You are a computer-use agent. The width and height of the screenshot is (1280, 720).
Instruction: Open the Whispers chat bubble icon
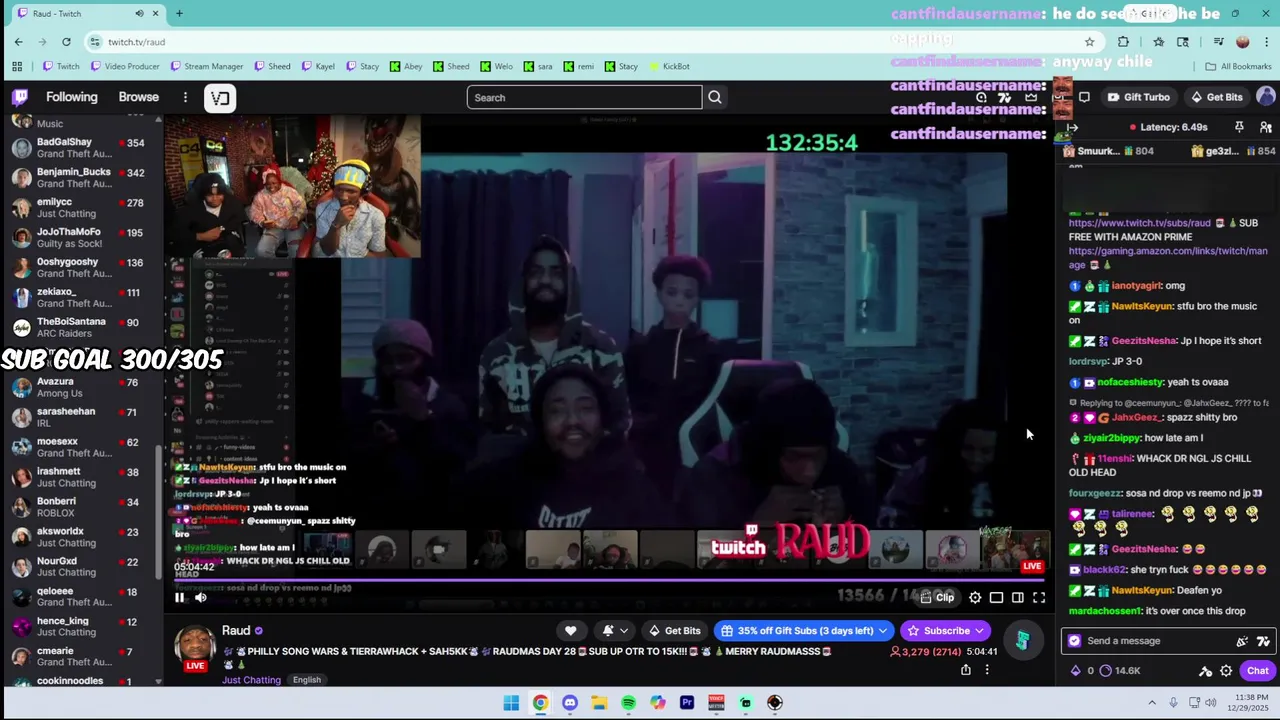1084,97
